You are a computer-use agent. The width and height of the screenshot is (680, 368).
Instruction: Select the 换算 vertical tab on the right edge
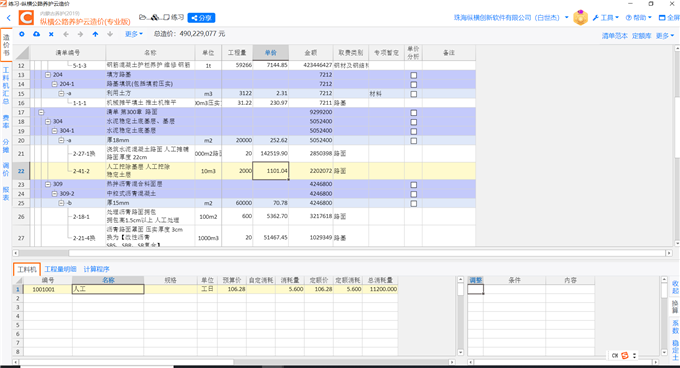[675, 307]
